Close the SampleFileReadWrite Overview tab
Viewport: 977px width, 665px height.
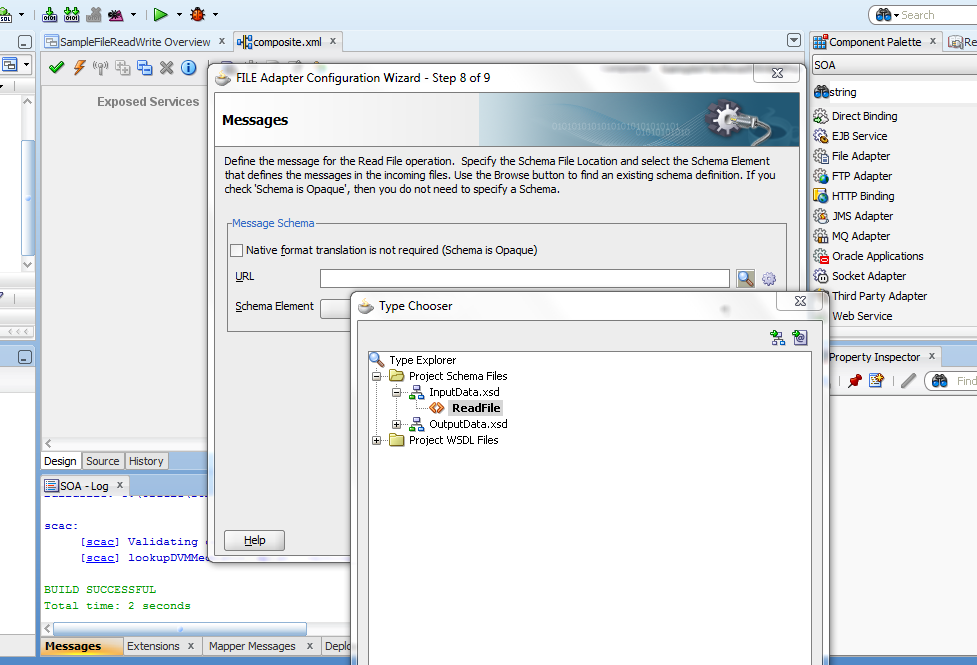click(x=222, y=41)
